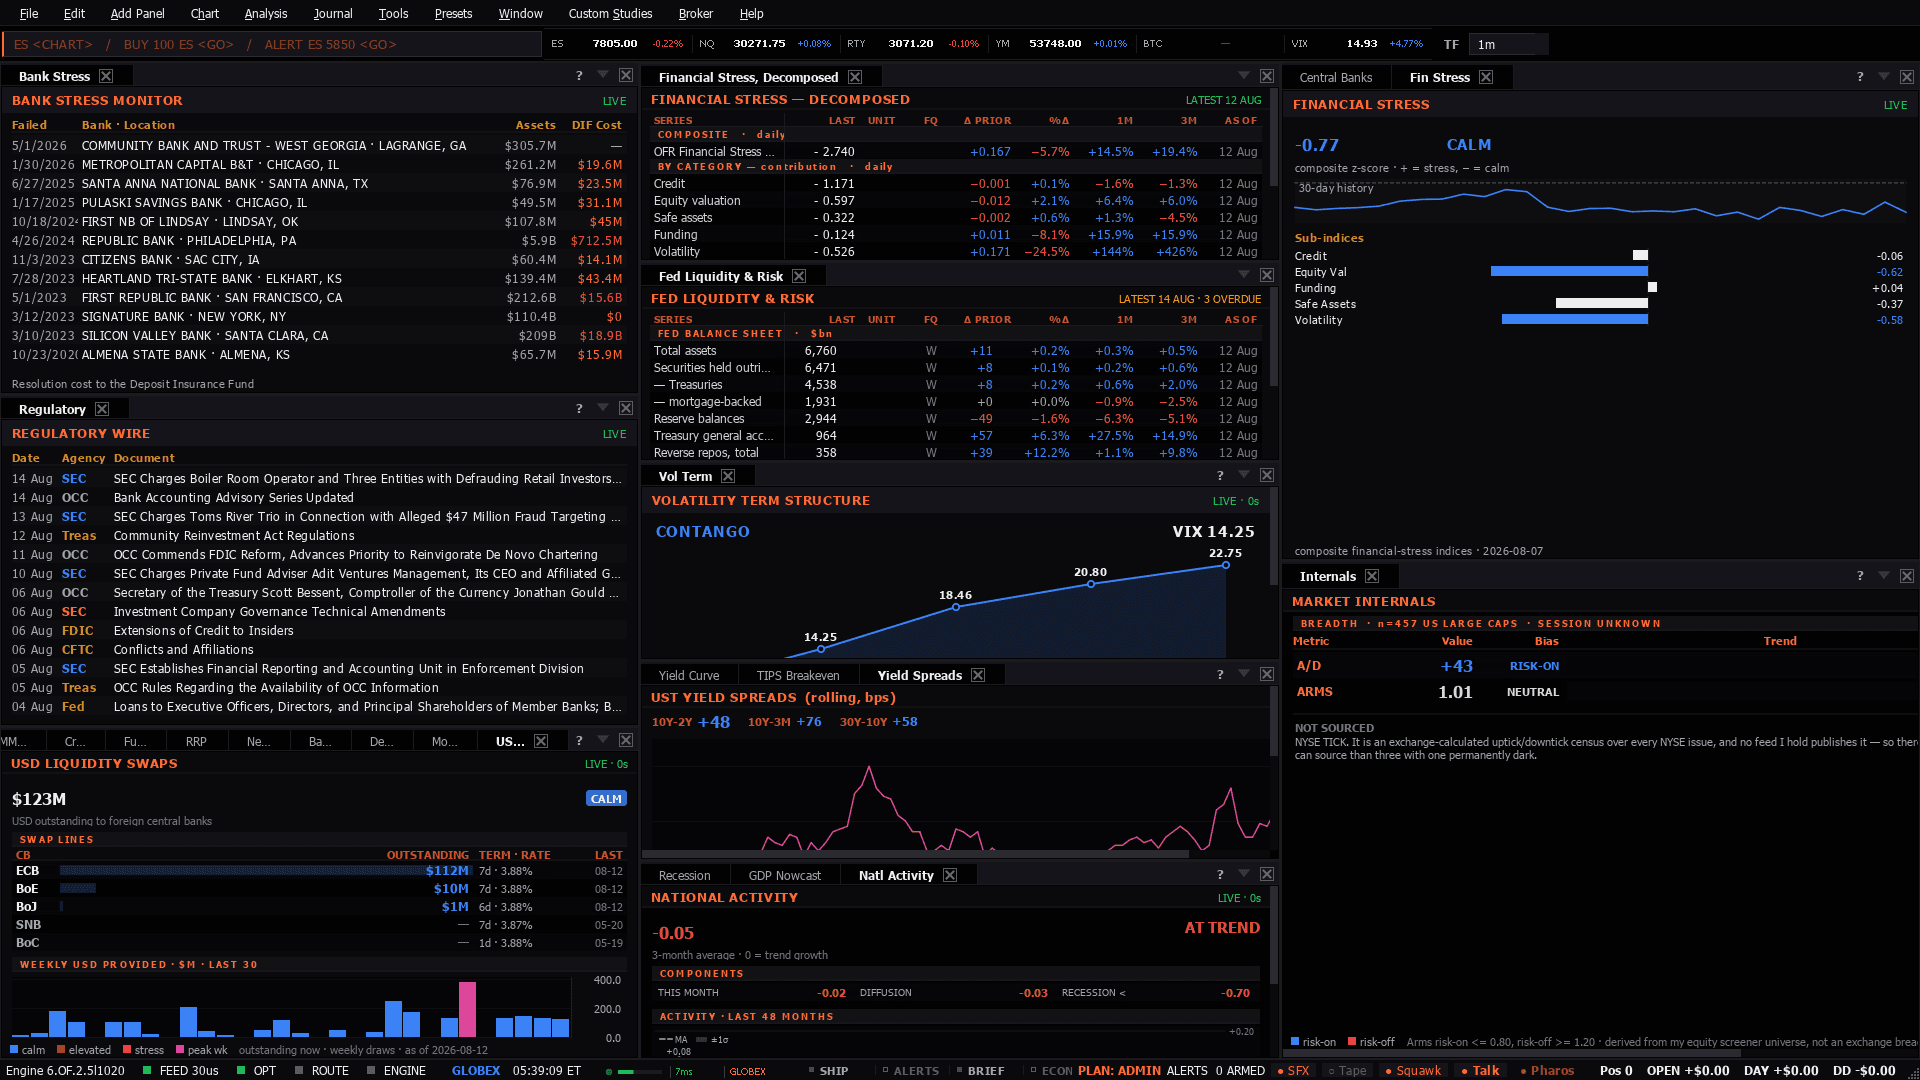Image resolution: width=1920 pixels, height=1080 pixels.
Task: Toggle the FEED 30us status indicator
Action: point(181,1070)
